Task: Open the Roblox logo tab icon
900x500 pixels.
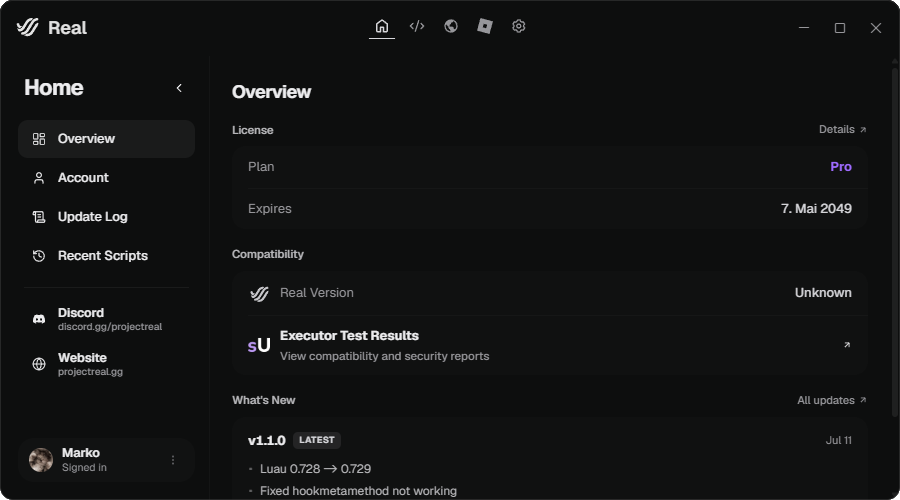Action: [484, 26]
